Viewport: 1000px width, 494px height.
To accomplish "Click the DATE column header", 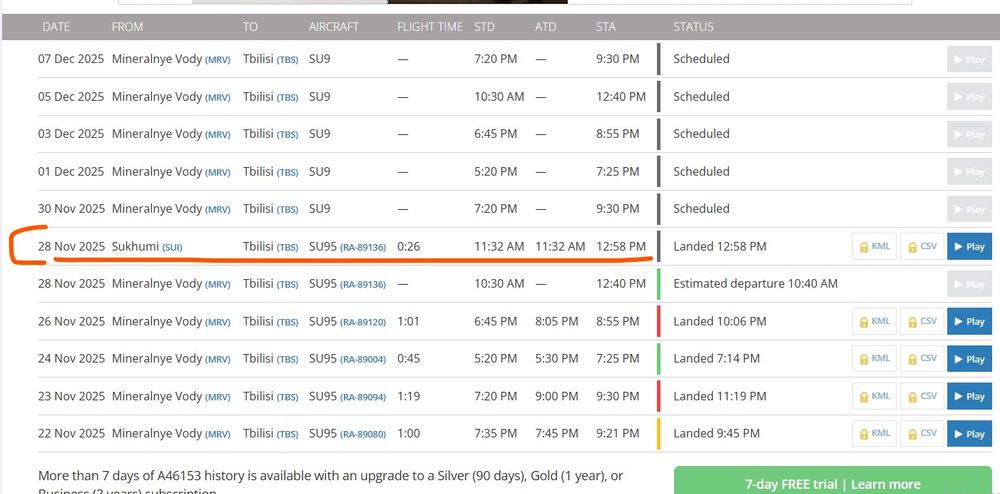I will click(x=56, y=27).
